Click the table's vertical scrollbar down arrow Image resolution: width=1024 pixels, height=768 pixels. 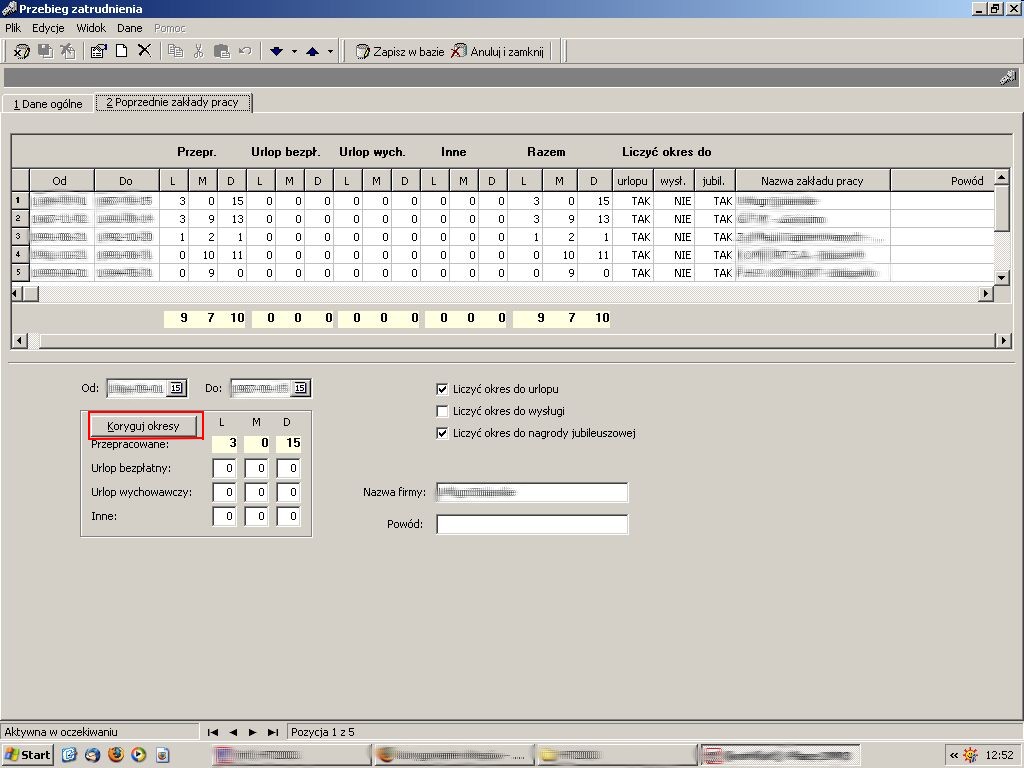point(1001,278)
